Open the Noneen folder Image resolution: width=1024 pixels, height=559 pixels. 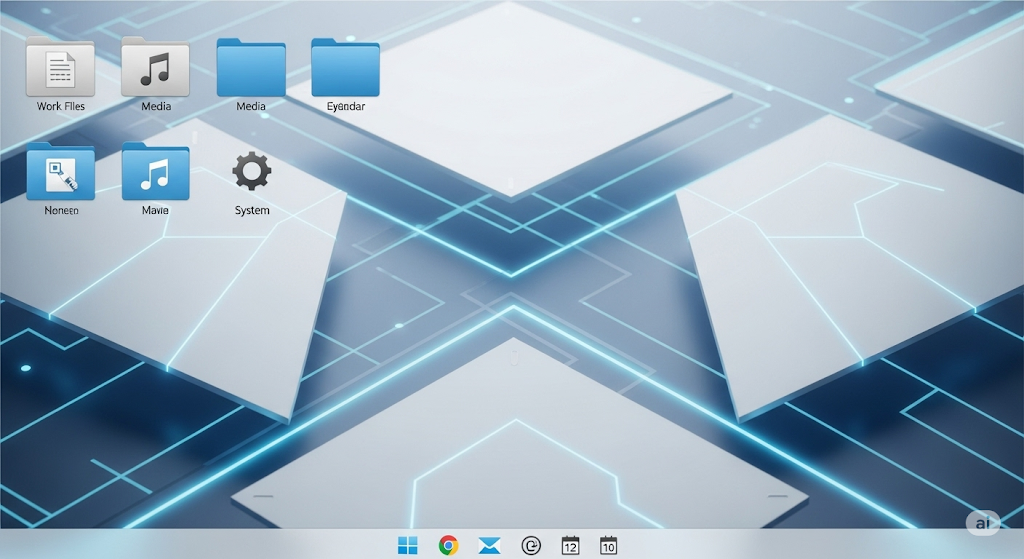[x=61, y=171]
